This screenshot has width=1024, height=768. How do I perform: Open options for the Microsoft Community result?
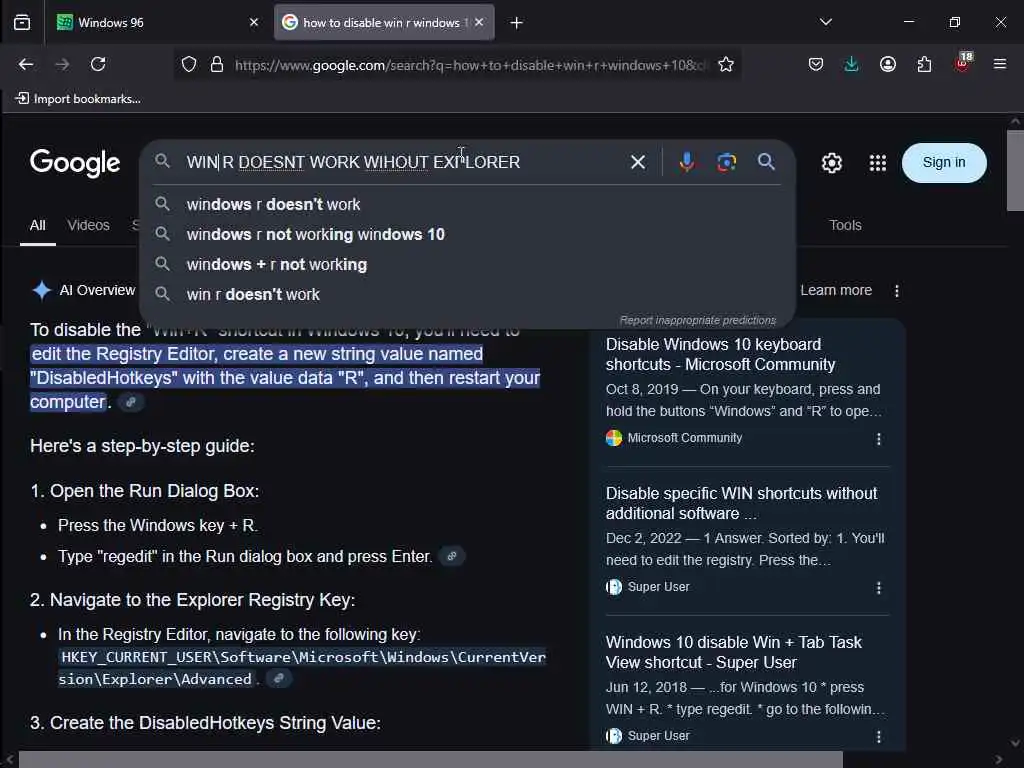pyautogui.click(x=878, y=439)
